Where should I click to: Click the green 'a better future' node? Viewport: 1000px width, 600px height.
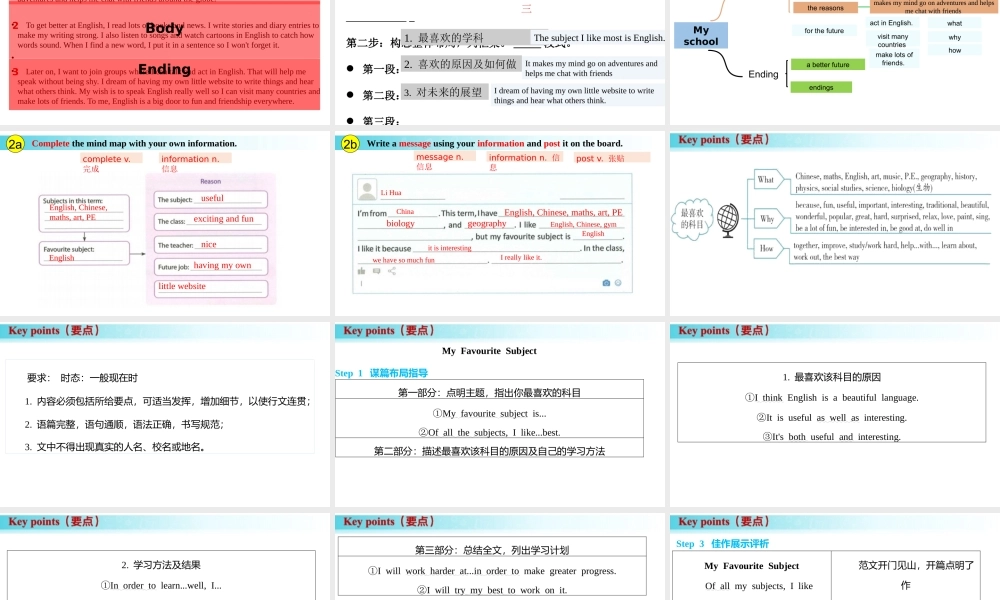coord(828,64)
